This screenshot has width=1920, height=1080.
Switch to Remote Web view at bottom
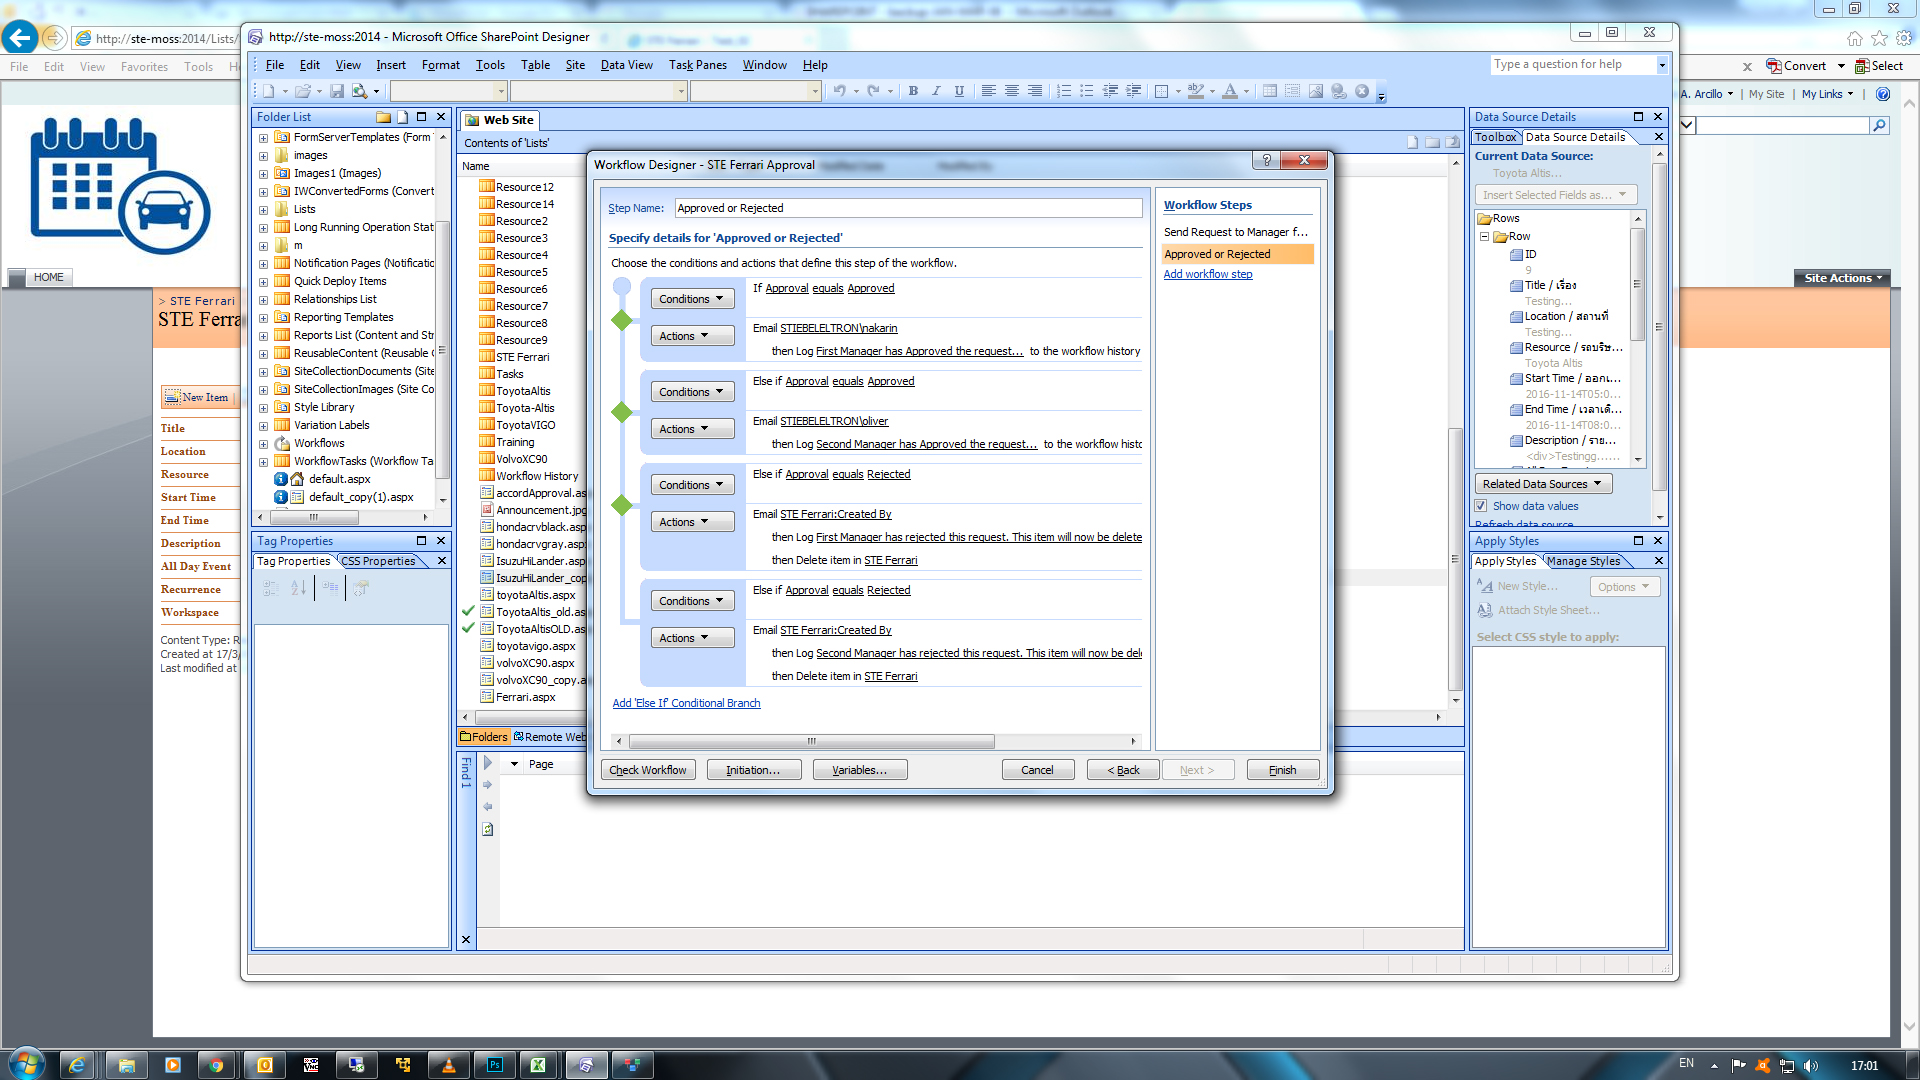(x=553, y=737)
